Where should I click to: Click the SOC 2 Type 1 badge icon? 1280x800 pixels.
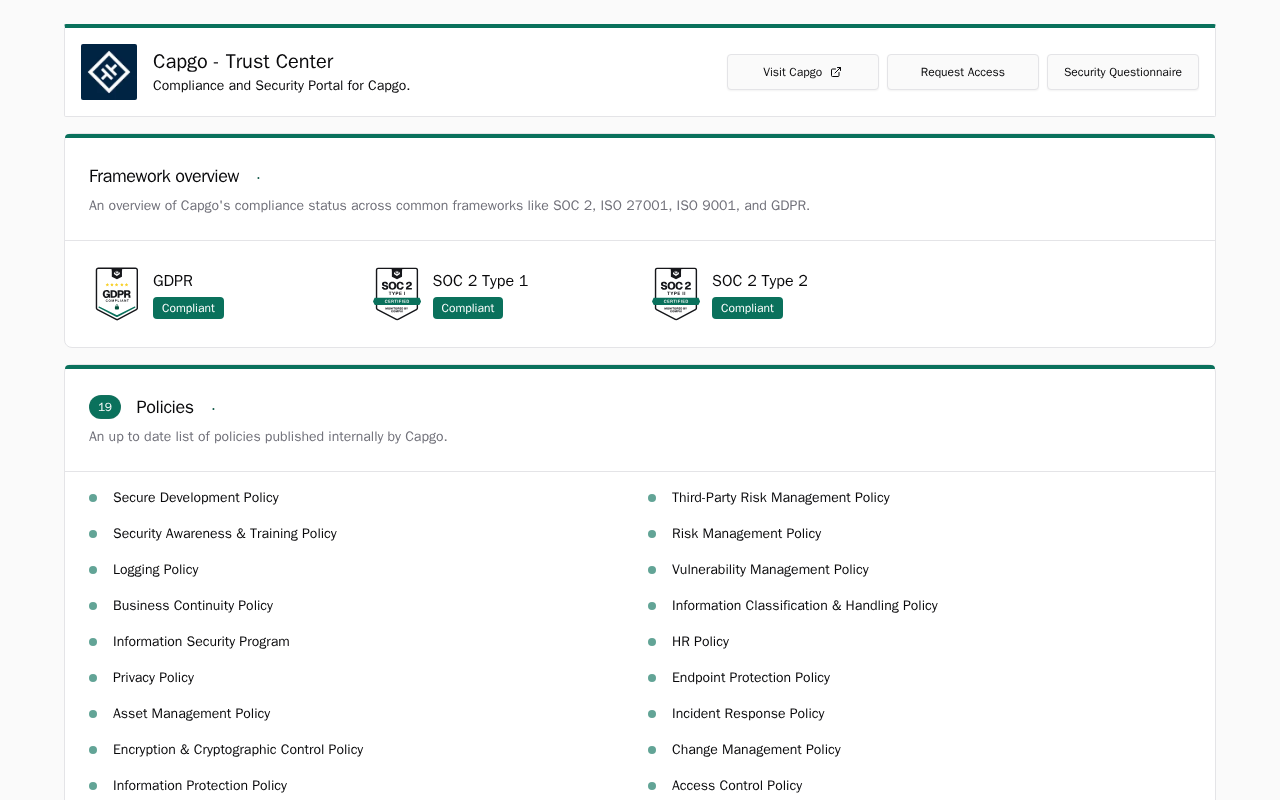(397, 293)
